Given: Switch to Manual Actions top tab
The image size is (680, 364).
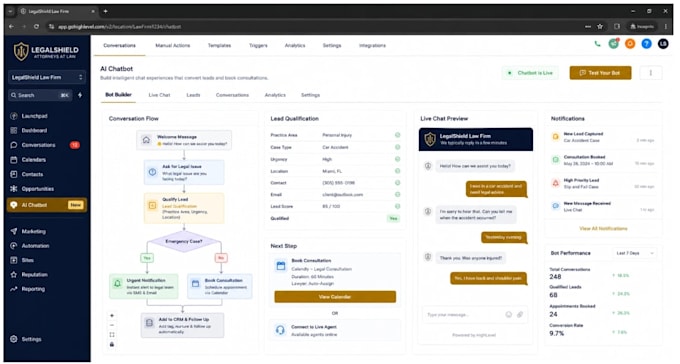Looking at the screenshot, I should pyautogui.click(x=173, y=46).
